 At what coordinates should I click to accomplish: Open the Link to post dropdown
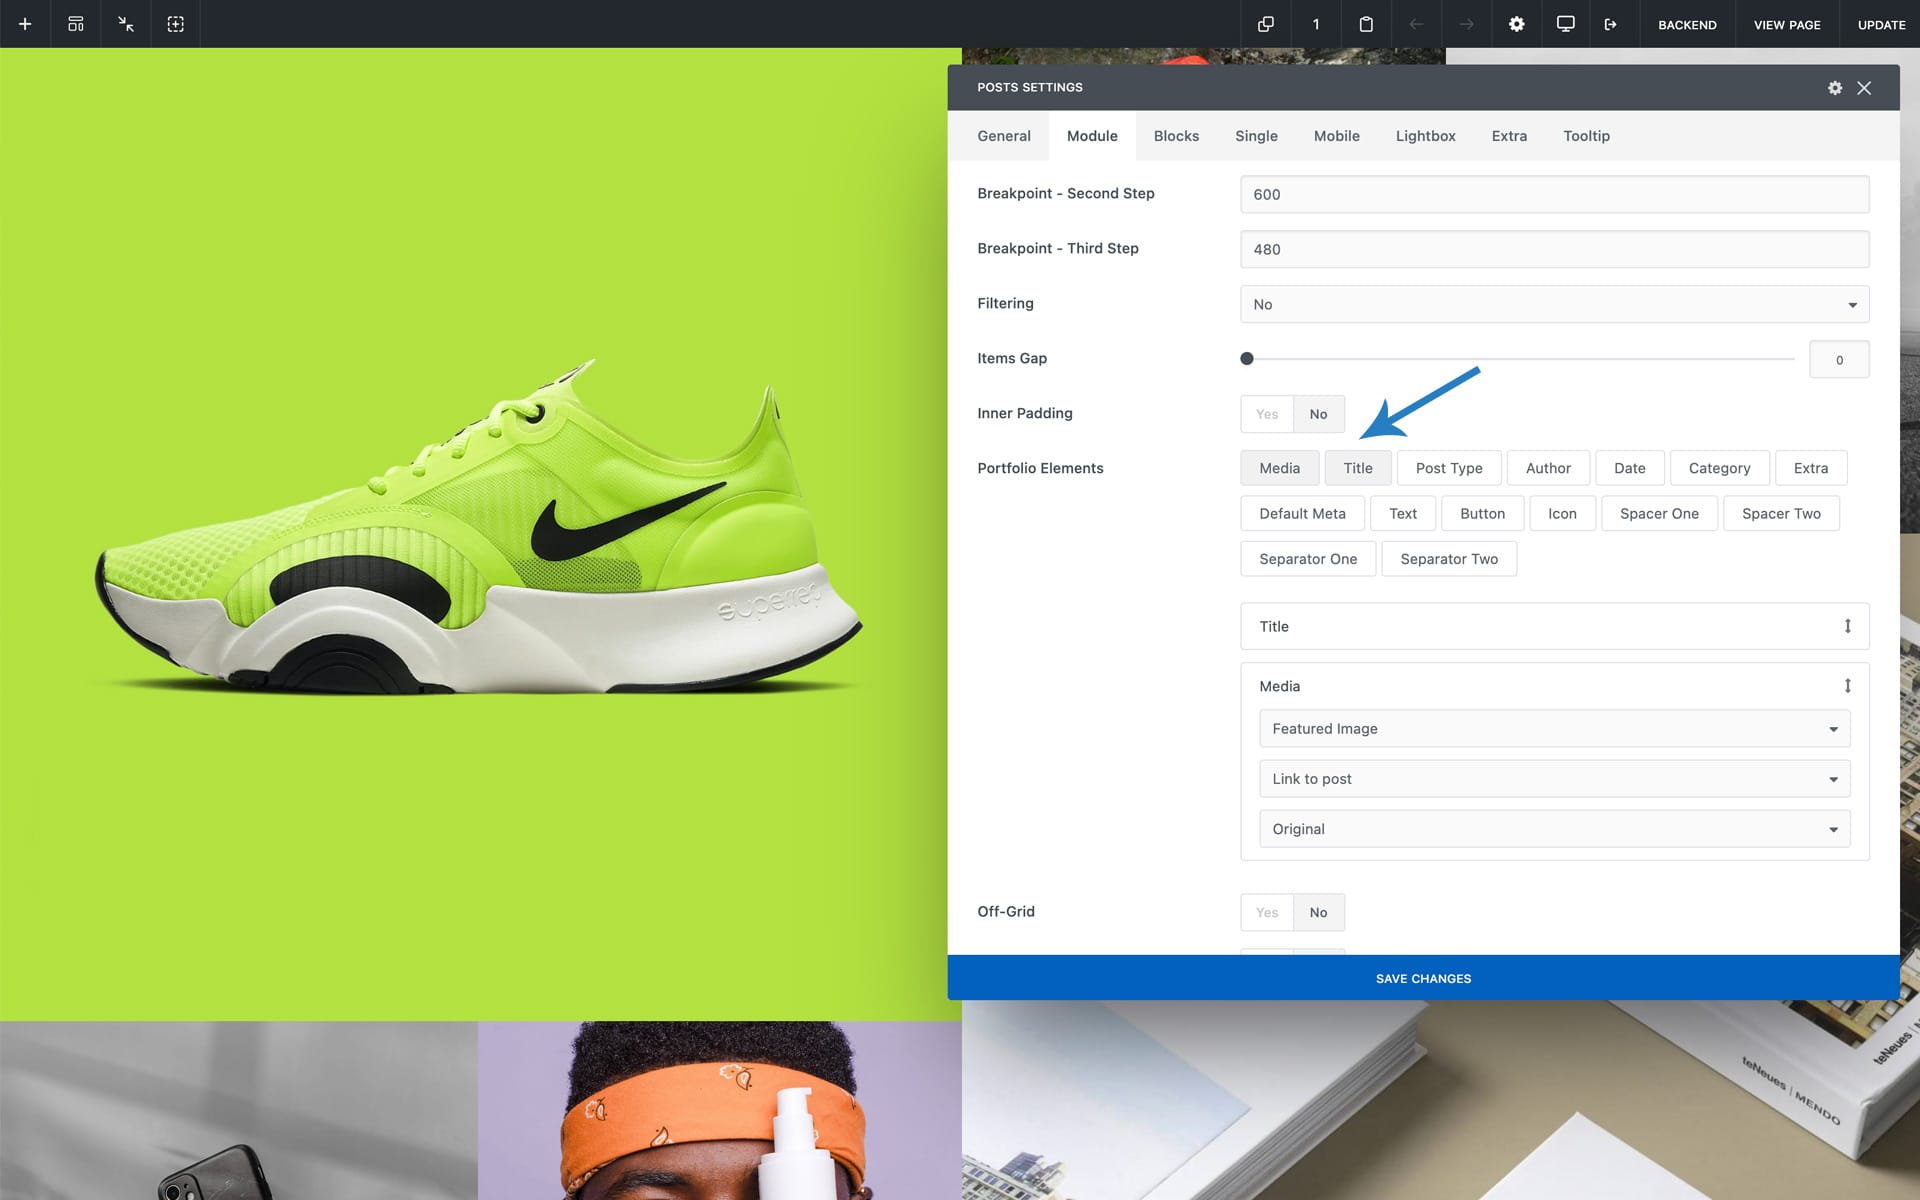[1554, 779]
